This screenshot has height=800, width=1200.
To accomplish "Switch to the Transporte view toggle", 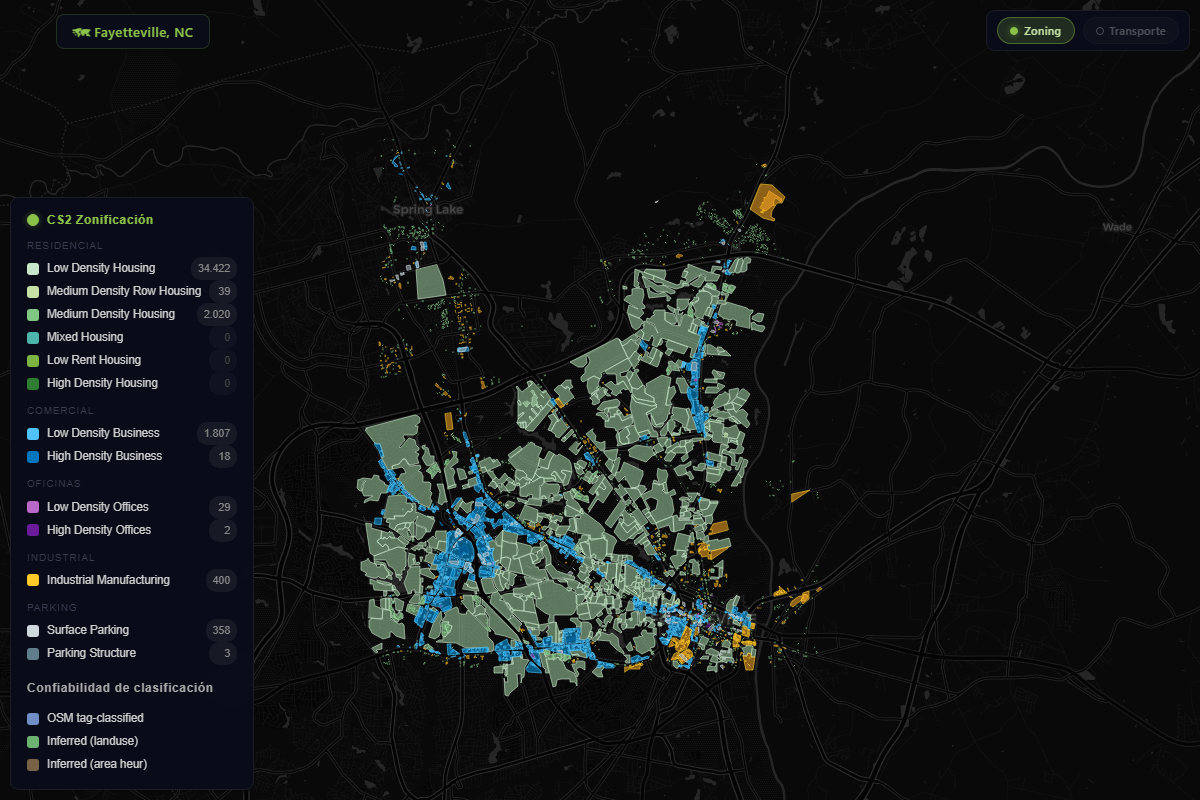I will [x=1131, y=31].
